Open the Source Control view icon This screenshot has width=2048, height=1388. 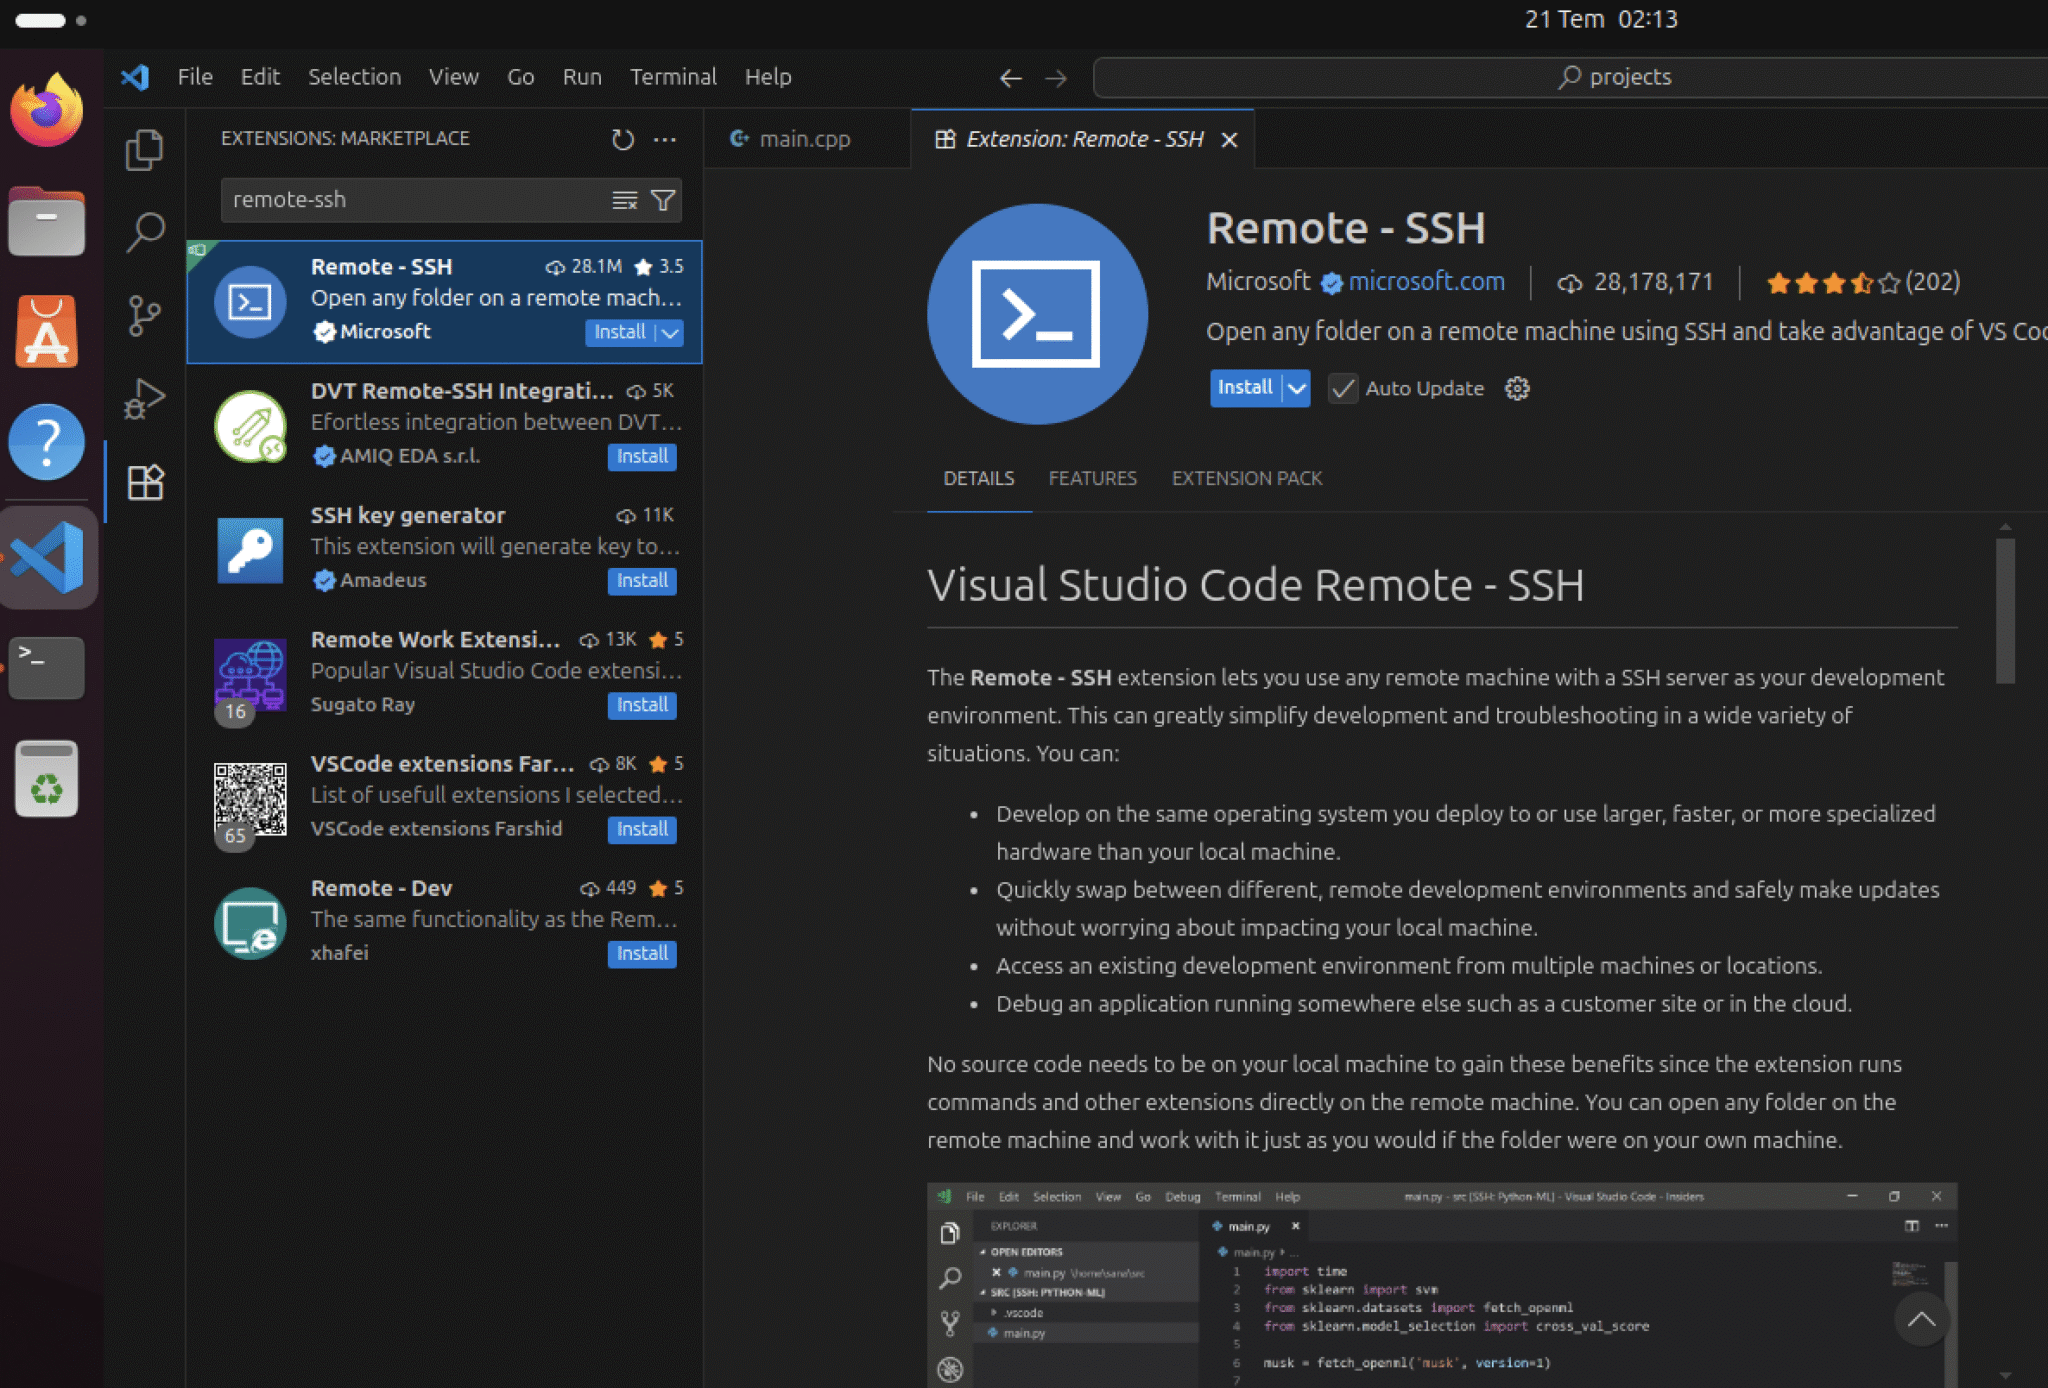click(x=146, y=315)
